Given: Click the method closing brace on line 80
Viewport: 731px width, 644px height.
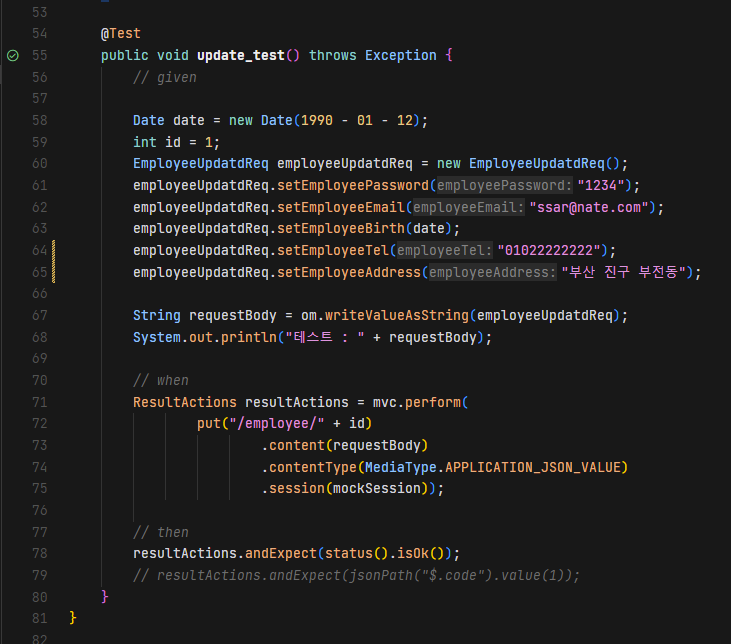Looking at the screenshot, I should tap(105, 597).
